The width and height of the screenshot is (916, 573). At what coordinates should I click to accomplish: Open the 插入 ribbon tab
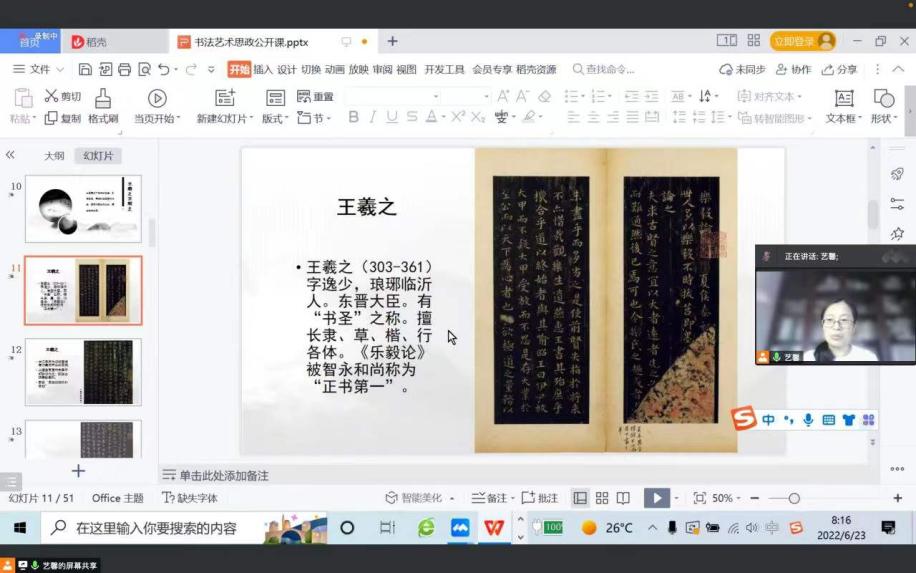262,69
